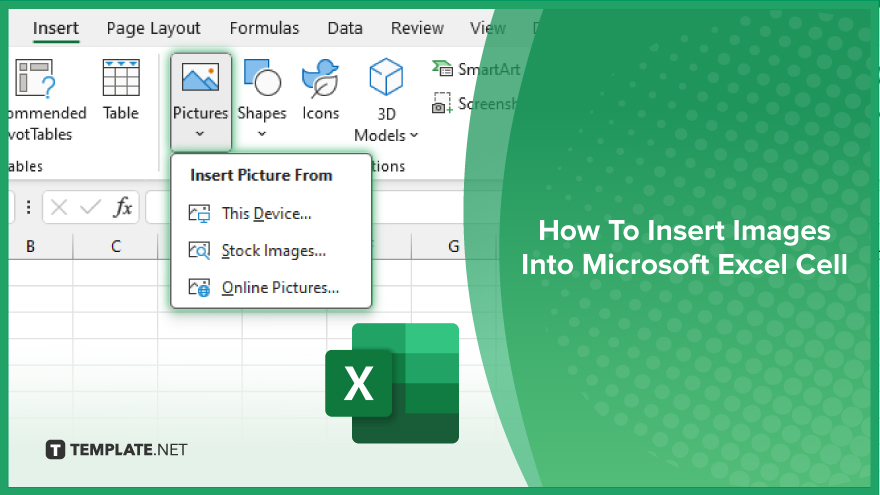Screen dimensions: 880x495
Task: Click the Recommended PivotTables icon
Action: 36,77
